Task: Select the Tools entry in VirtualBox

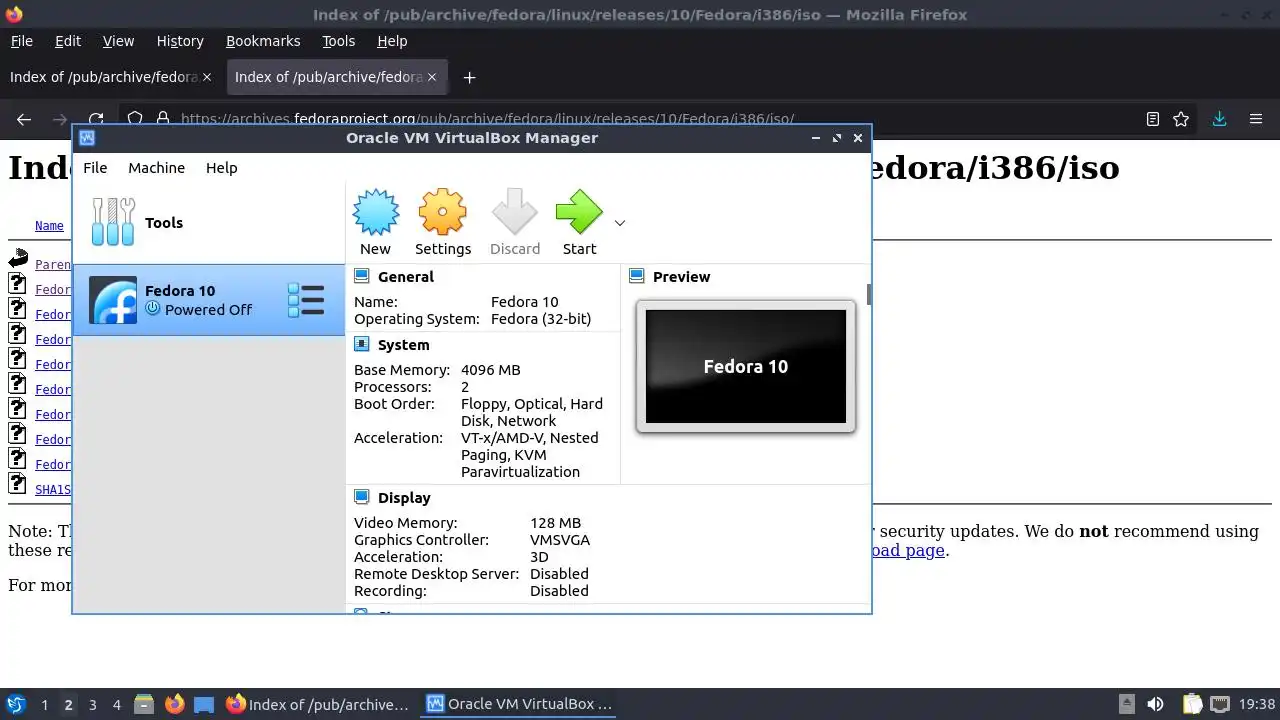Action: click(209, 223)
